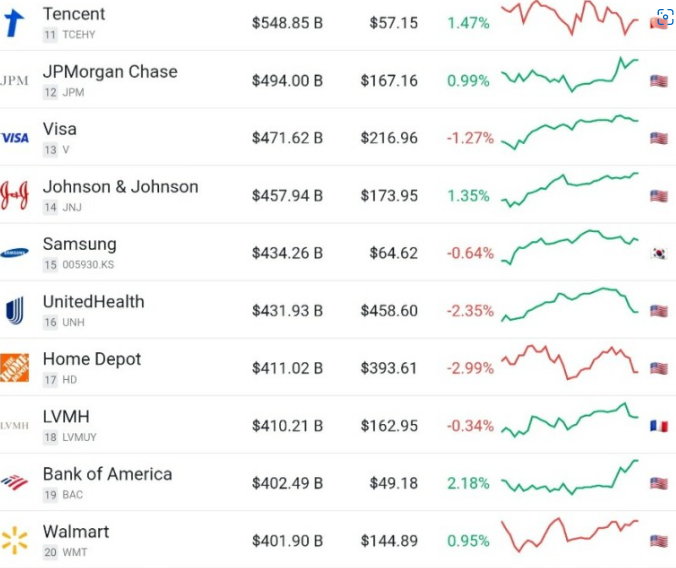This screenshot has width=676, height=568.
Task: Click the Home Depot 30-day price chart
Action: [x=570, y=362]
